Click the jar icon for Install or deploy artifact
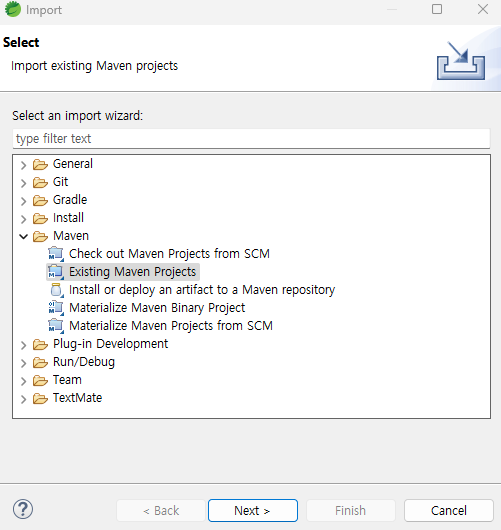This screenshot has width=501, height=530. (x=56, y=290)
